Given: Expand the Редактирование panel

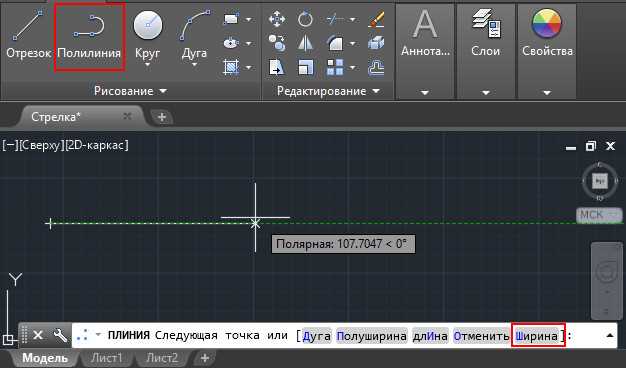Looking at the screenshot, I should click(x=328, y=91).
